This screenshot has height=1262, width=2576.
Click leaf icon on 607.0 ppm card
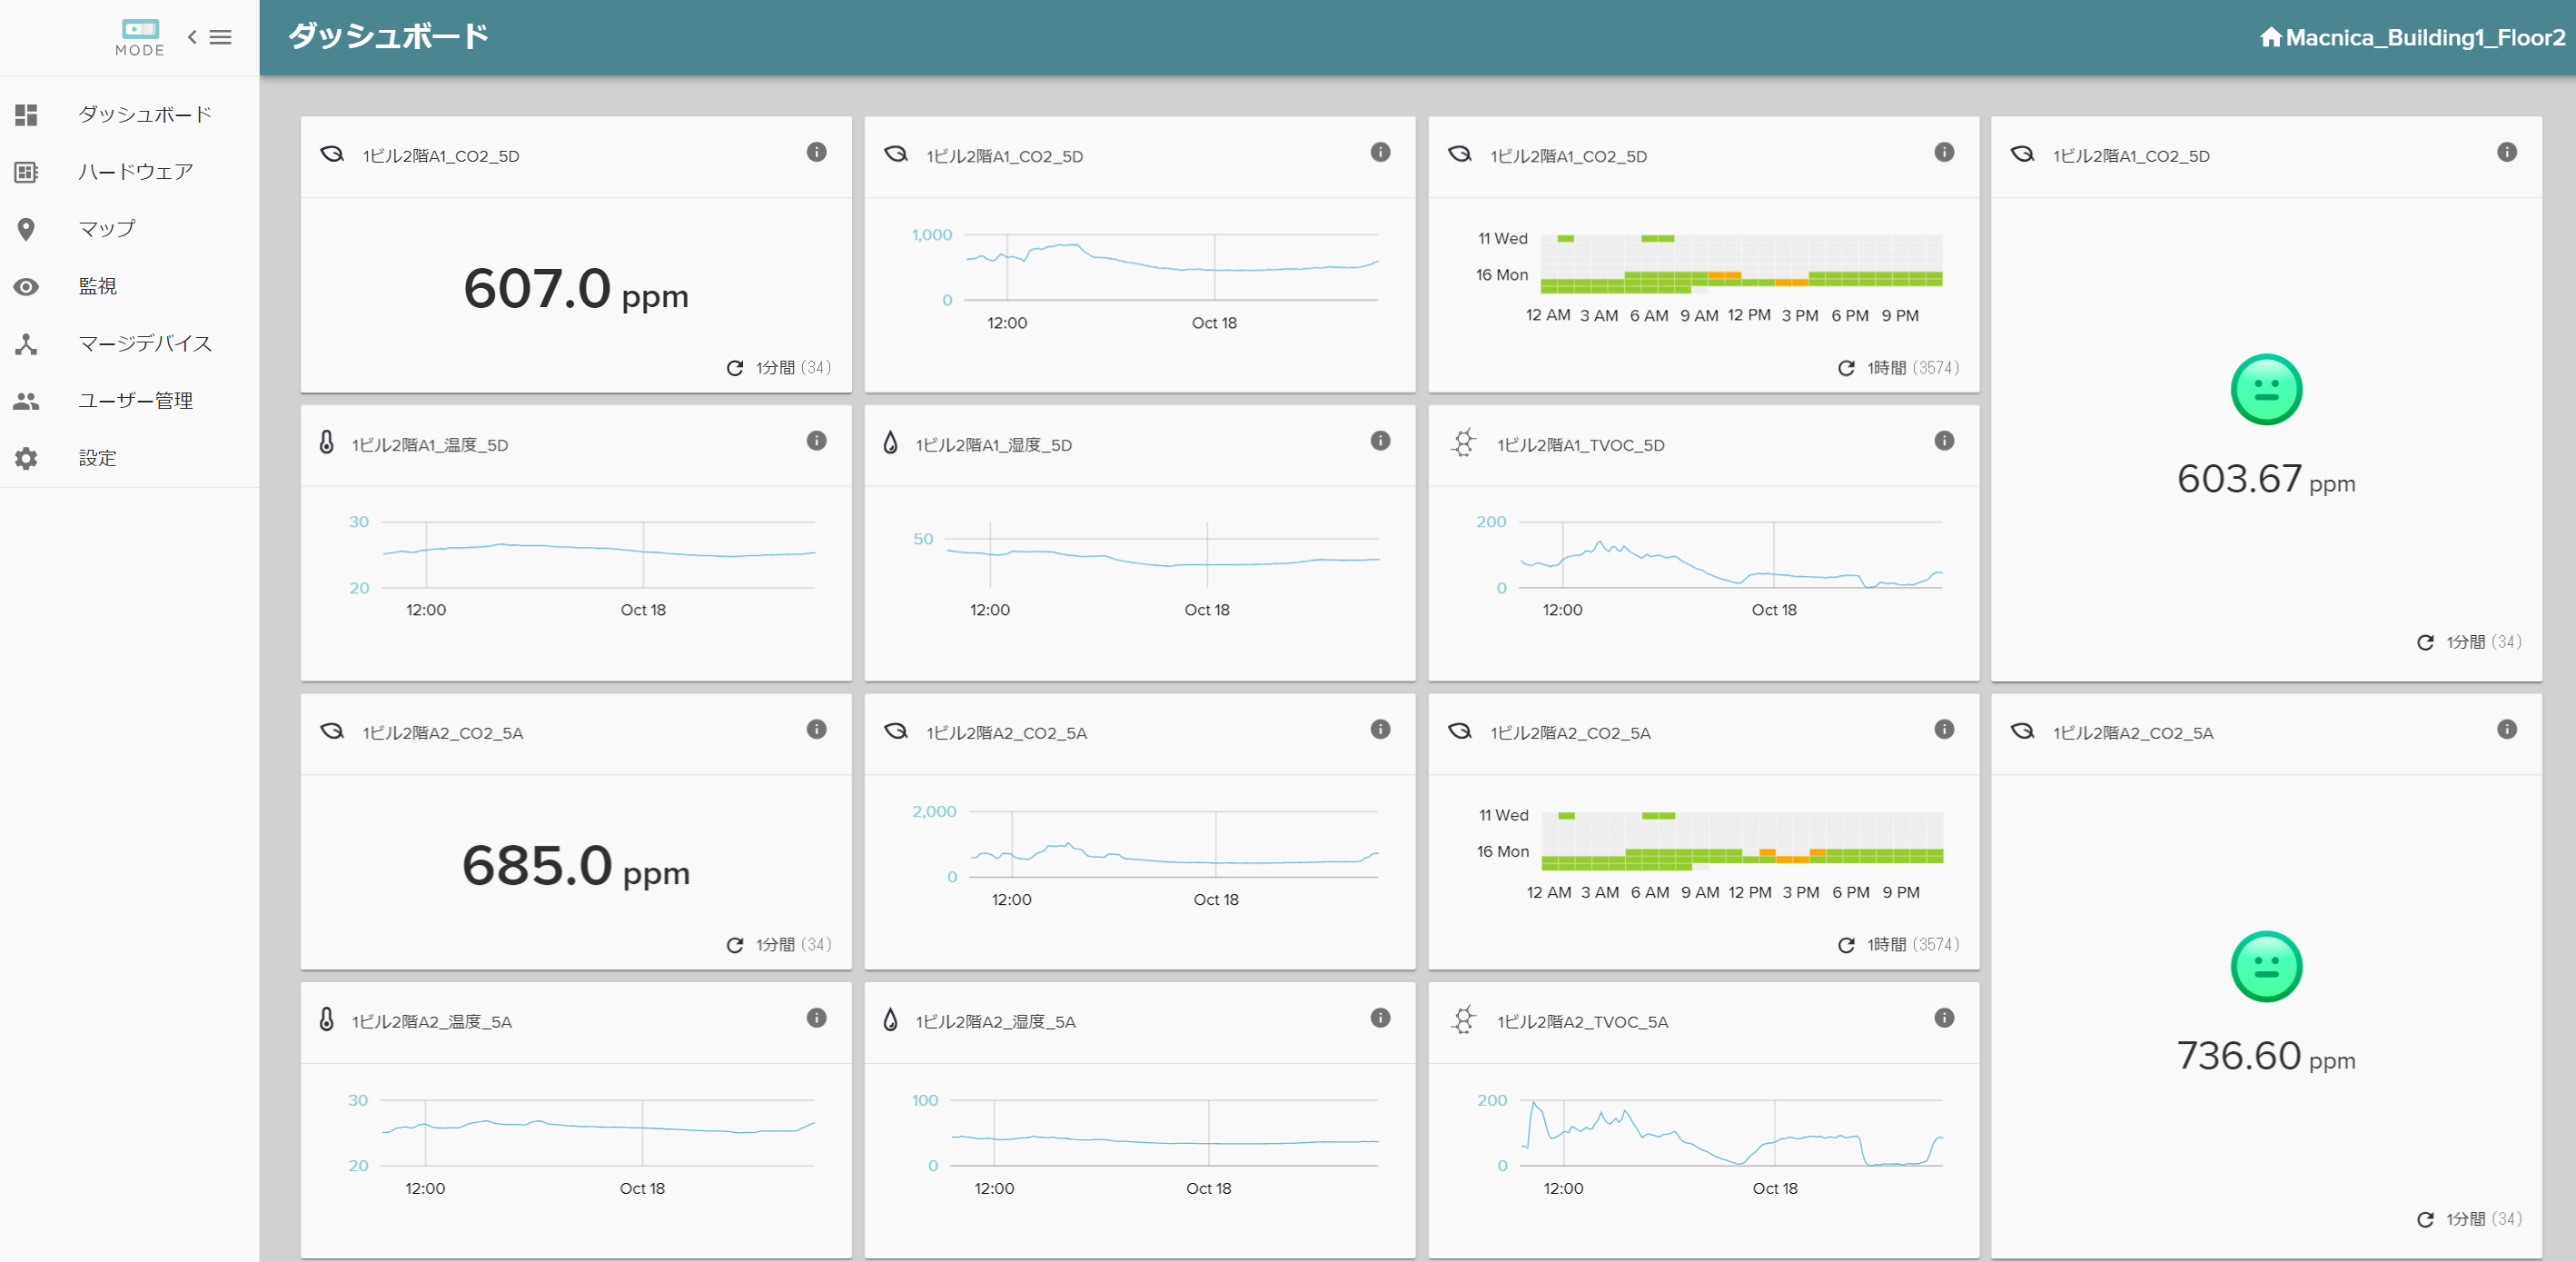click(x=332, y=154)
